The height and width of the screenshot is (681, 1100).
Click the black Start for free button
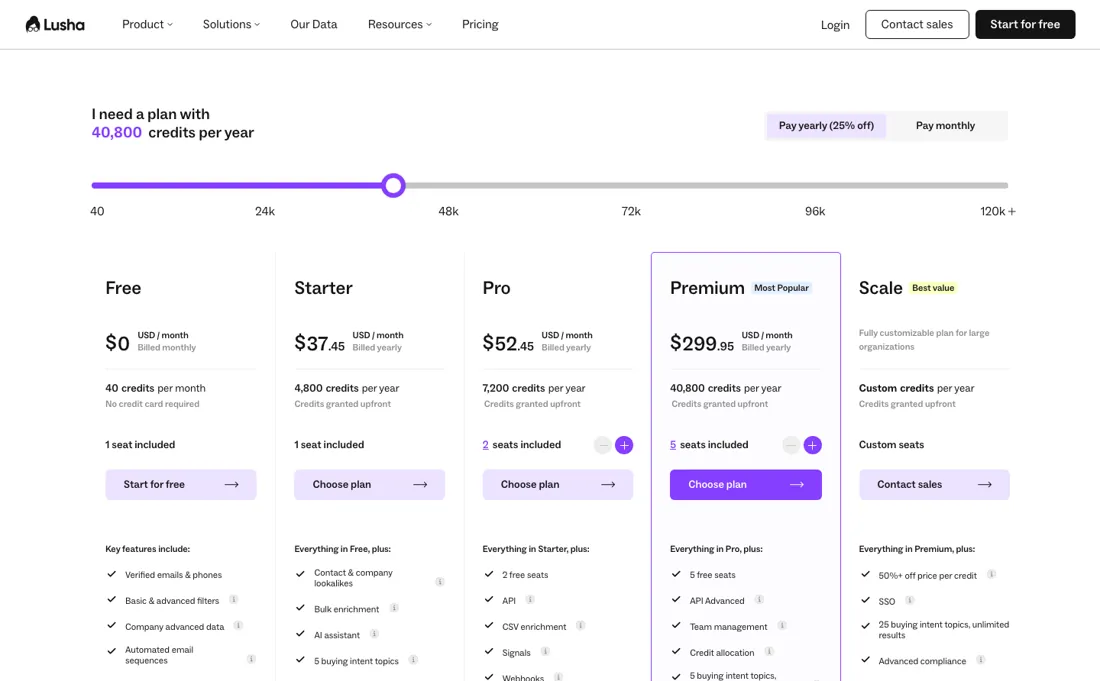click(1025, 25)
